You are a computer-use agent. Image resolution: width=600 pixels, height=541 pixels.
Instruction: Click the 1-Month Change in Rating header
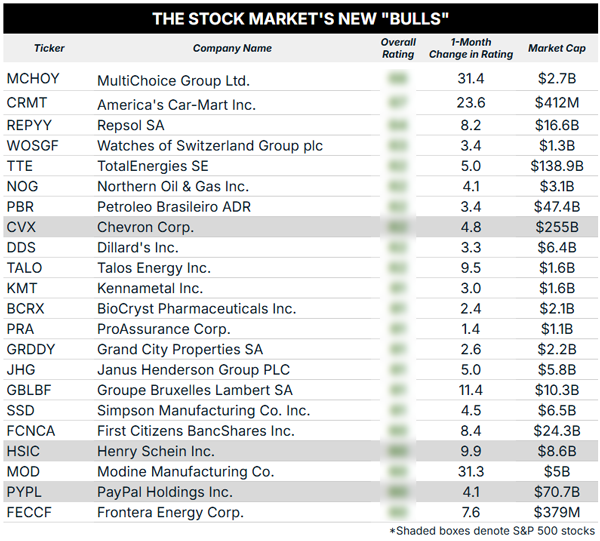[x=471, y=48]
